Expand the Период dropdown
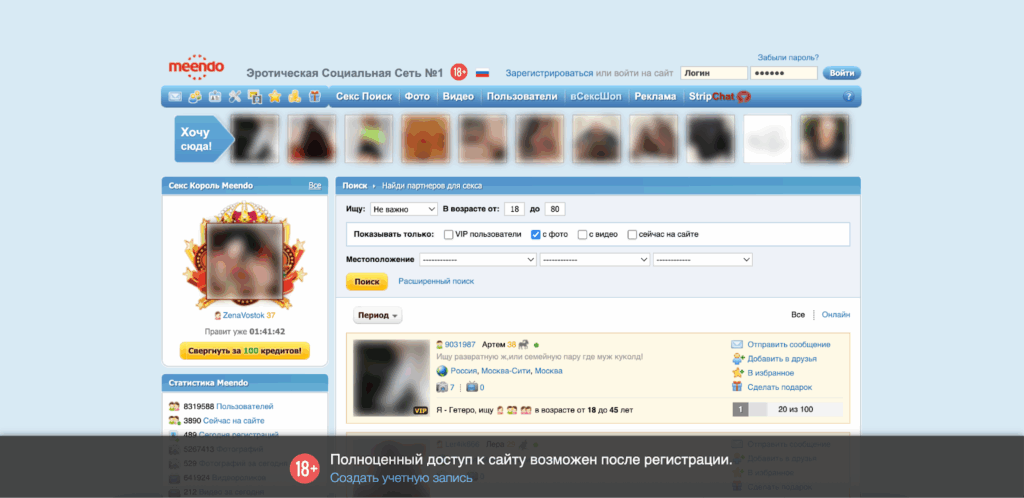 378,315
